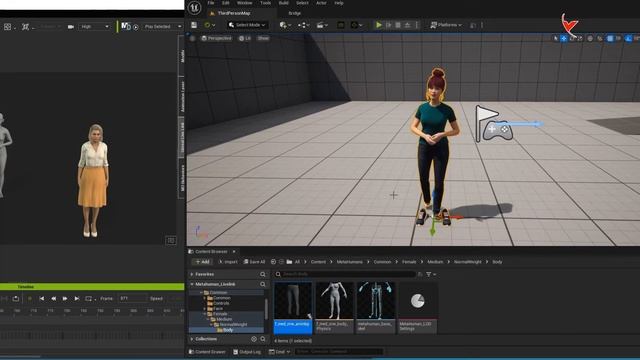Toggle the surface snapping globe icon

click(x=590, y=38)
